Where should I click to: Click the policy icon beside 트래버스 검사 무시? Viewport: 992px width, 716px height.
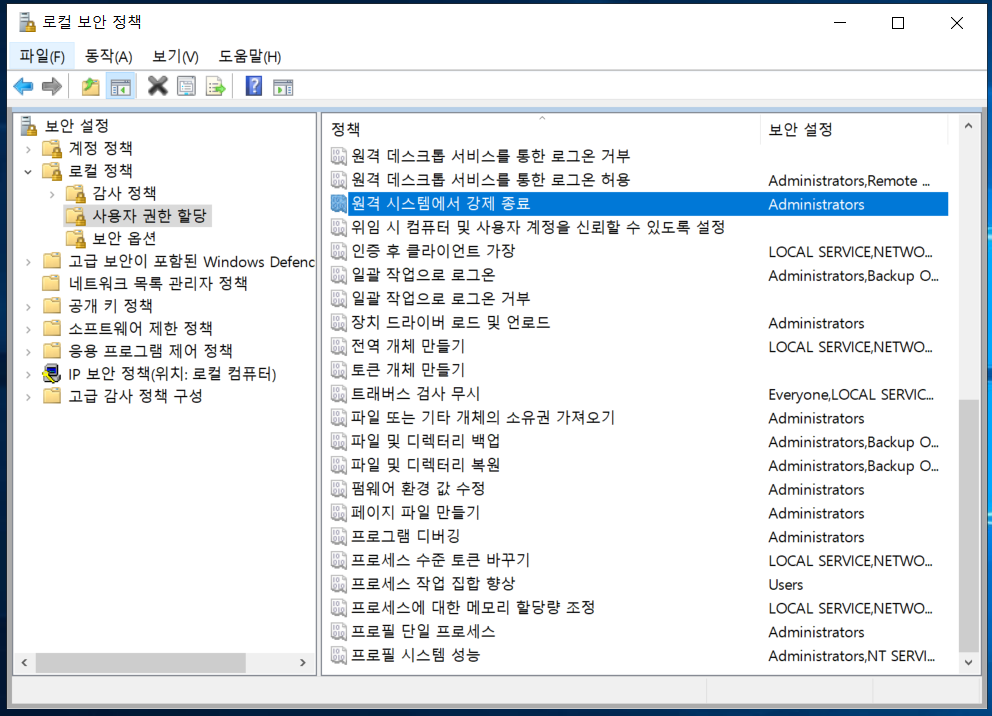click(x=338, y=394)
